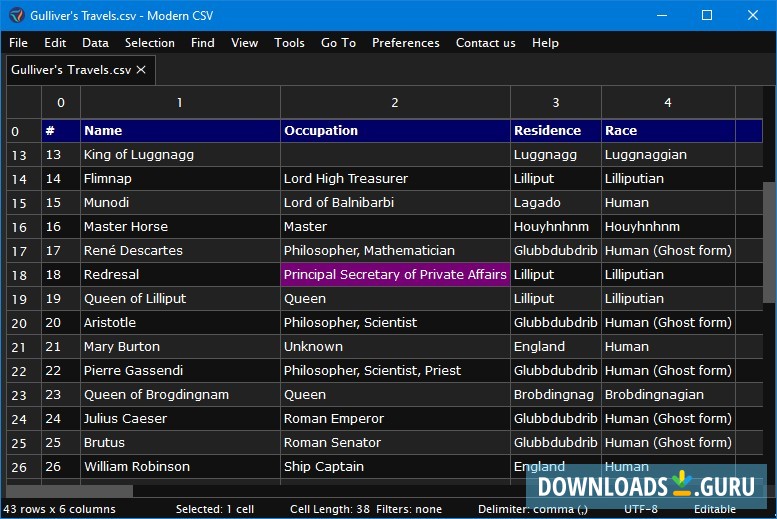Viewport: 777px width, 519px height.
Task: Click the Filters: none status text
Action: [409, 510]
